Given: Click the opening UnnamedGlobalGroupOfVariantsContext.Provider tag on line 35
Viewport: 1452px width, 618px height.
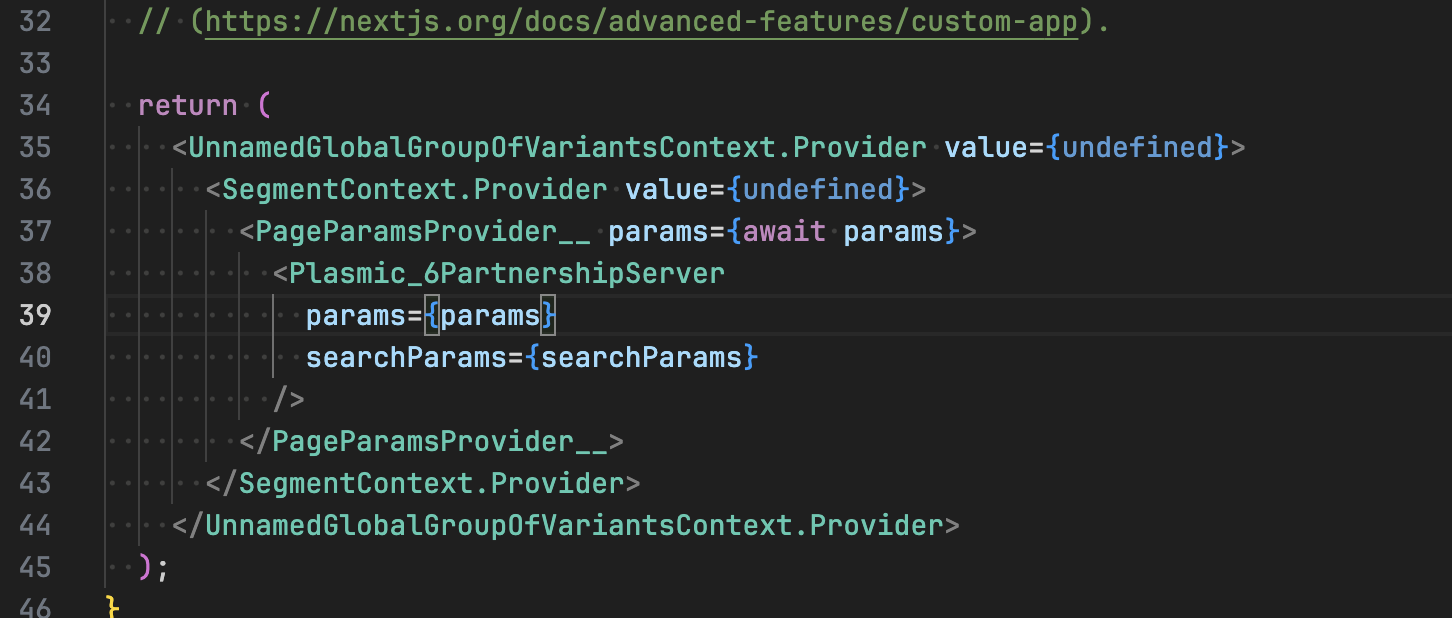Looking at the screenshot, I should (x=557, y=148).
